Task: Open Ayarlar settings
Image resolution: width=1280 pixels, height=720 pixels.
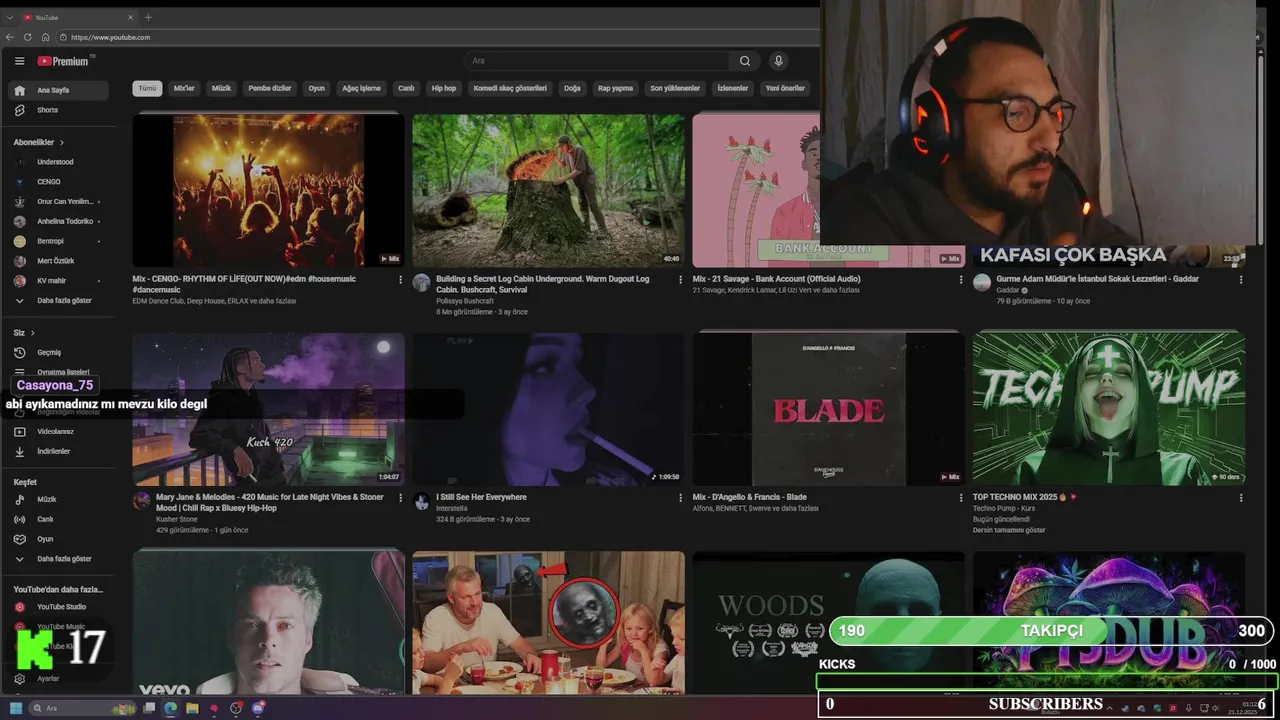Action: pyautogui.click(x=59, y=678)
